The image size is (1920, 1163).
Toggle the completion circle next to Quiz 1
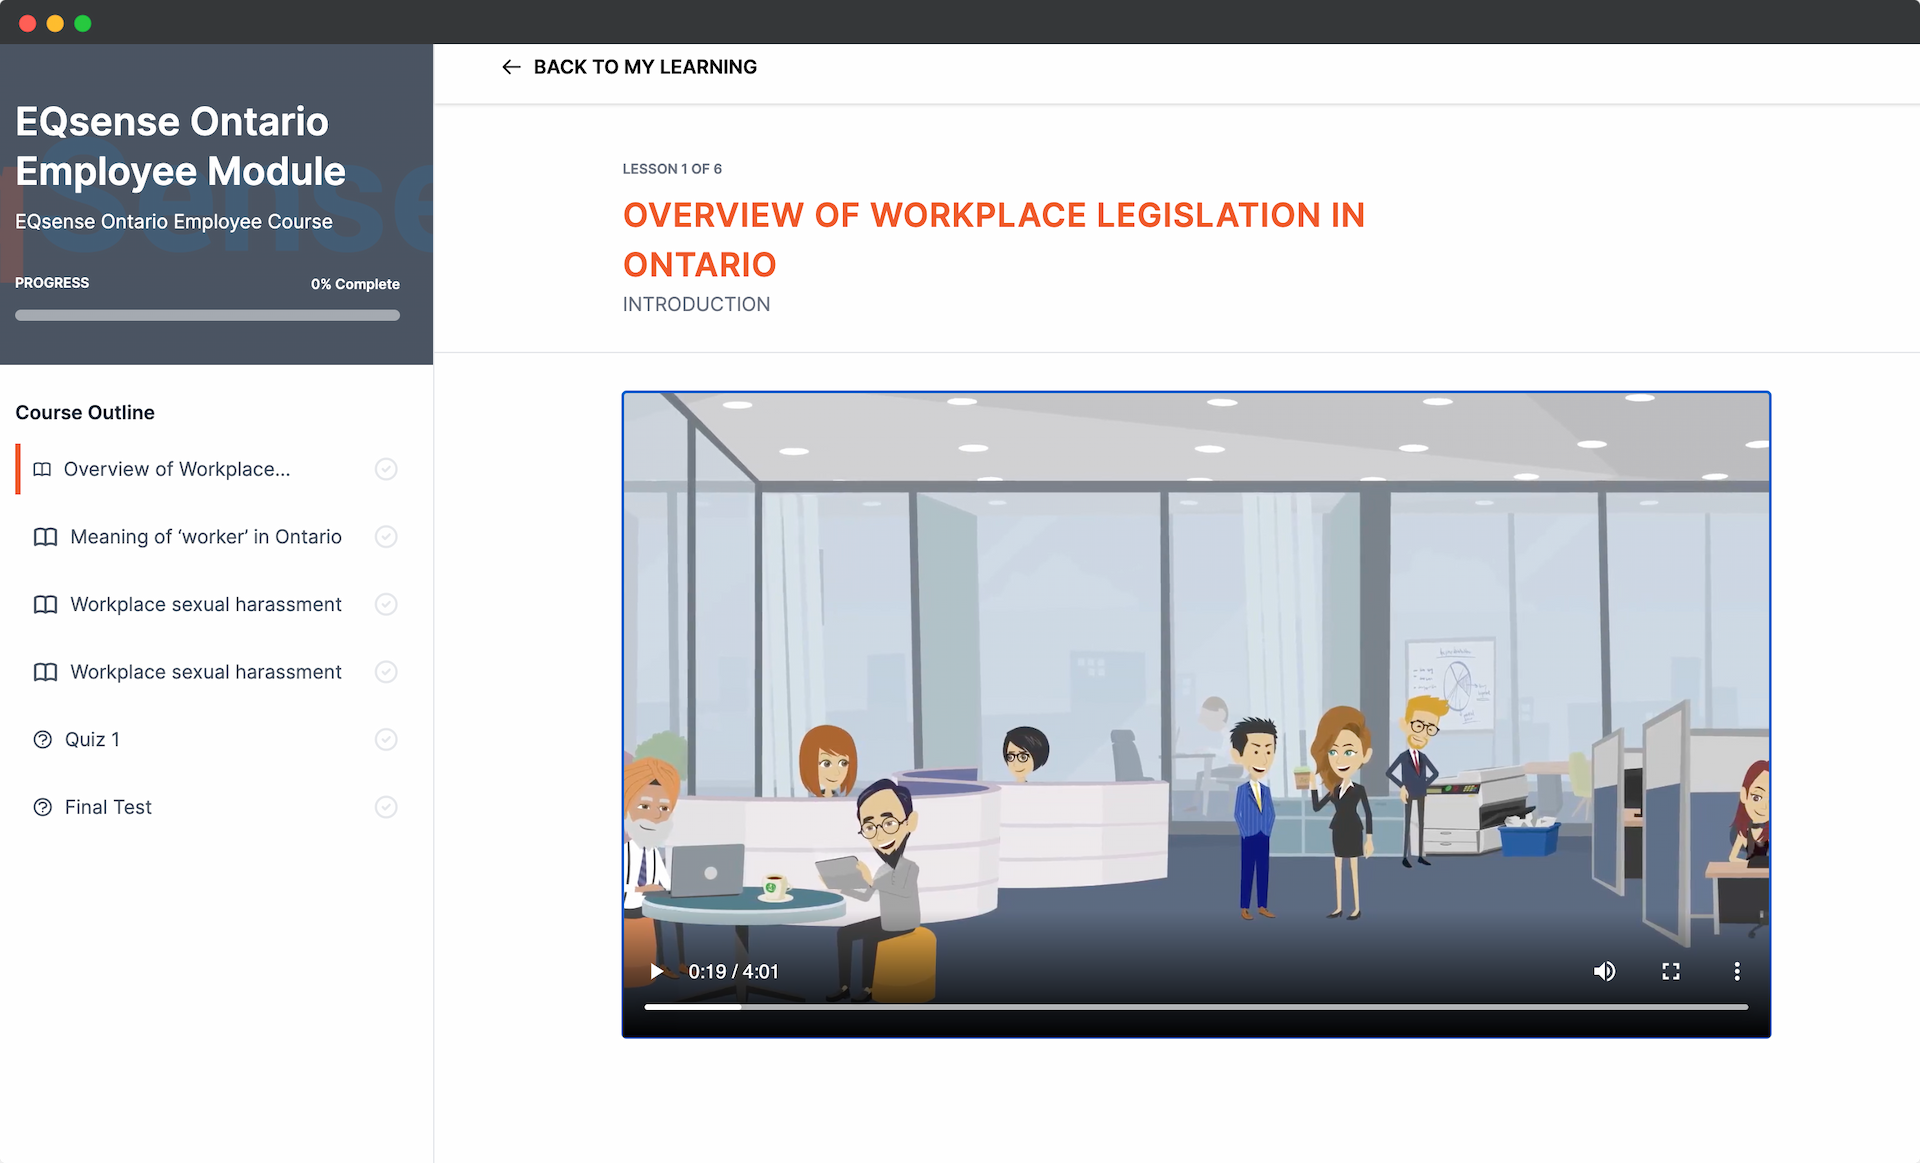387,739
